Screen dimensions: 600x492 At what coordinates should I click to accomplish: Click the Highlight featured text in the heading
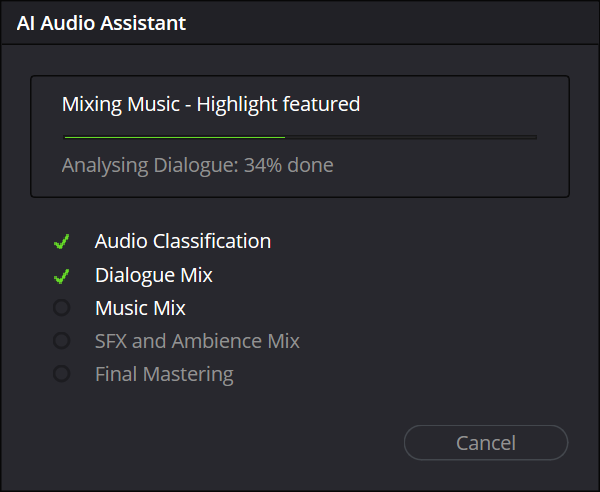tap(278, 104)
